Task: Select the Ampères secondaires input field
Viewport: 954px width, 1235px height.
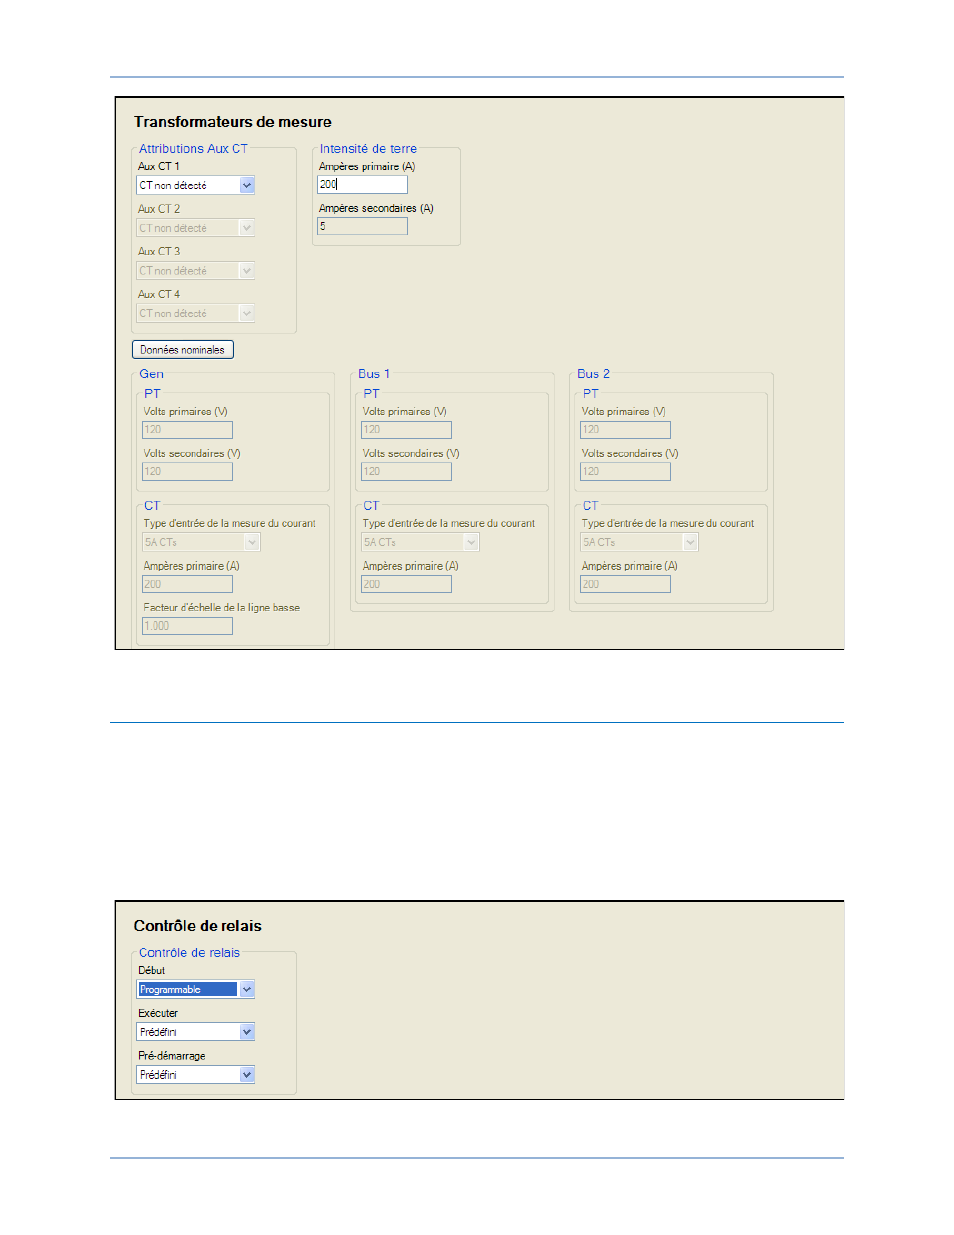Action: tap(362, 227)
